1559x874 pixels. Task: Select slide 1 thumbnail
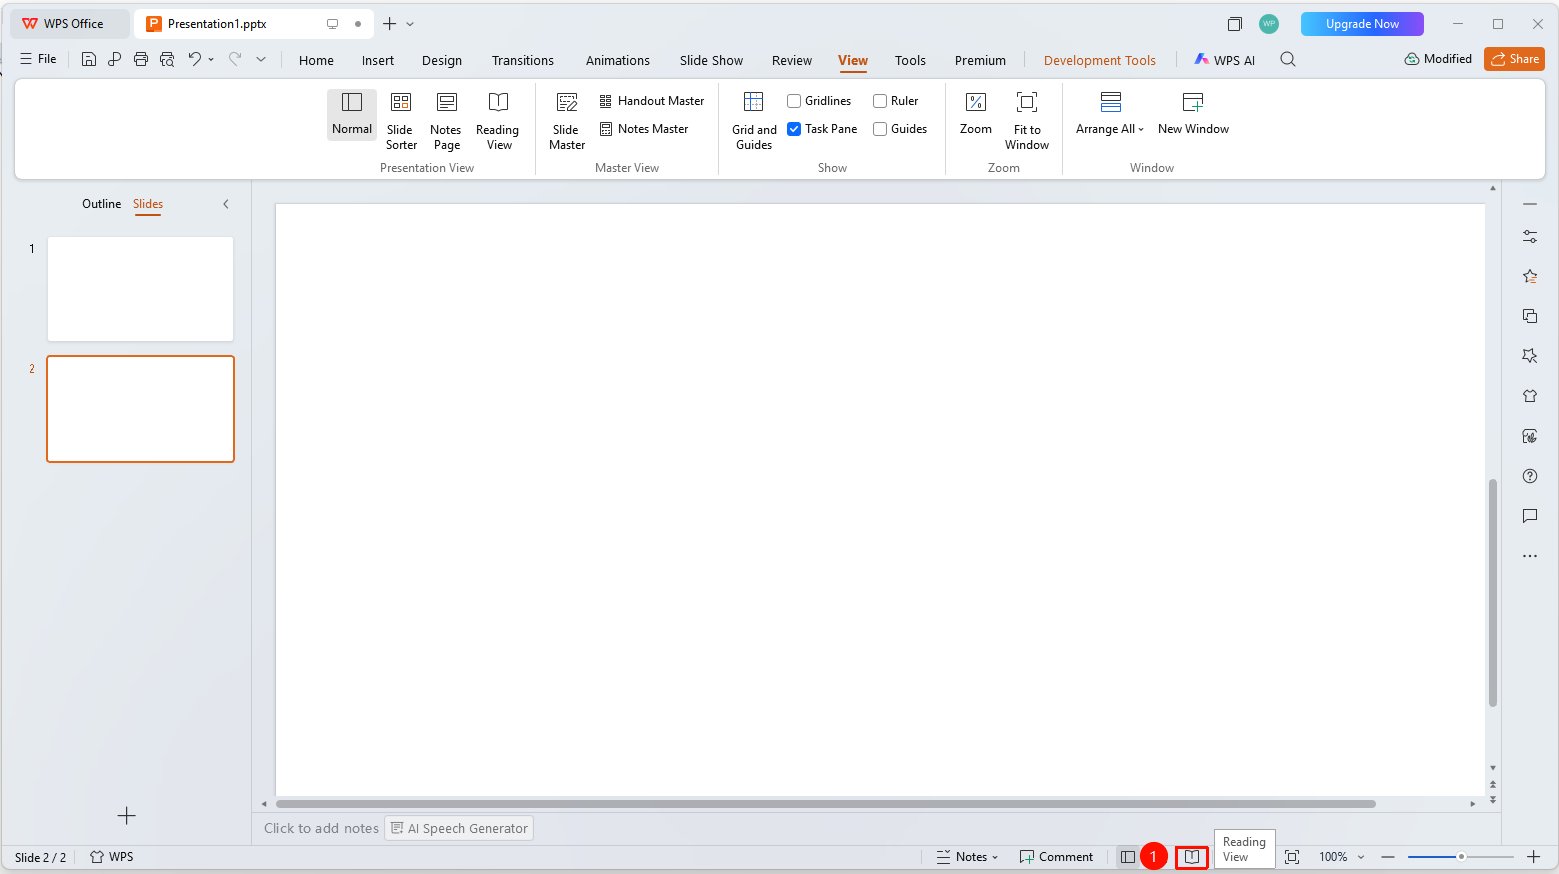click(x=141, y=289)
